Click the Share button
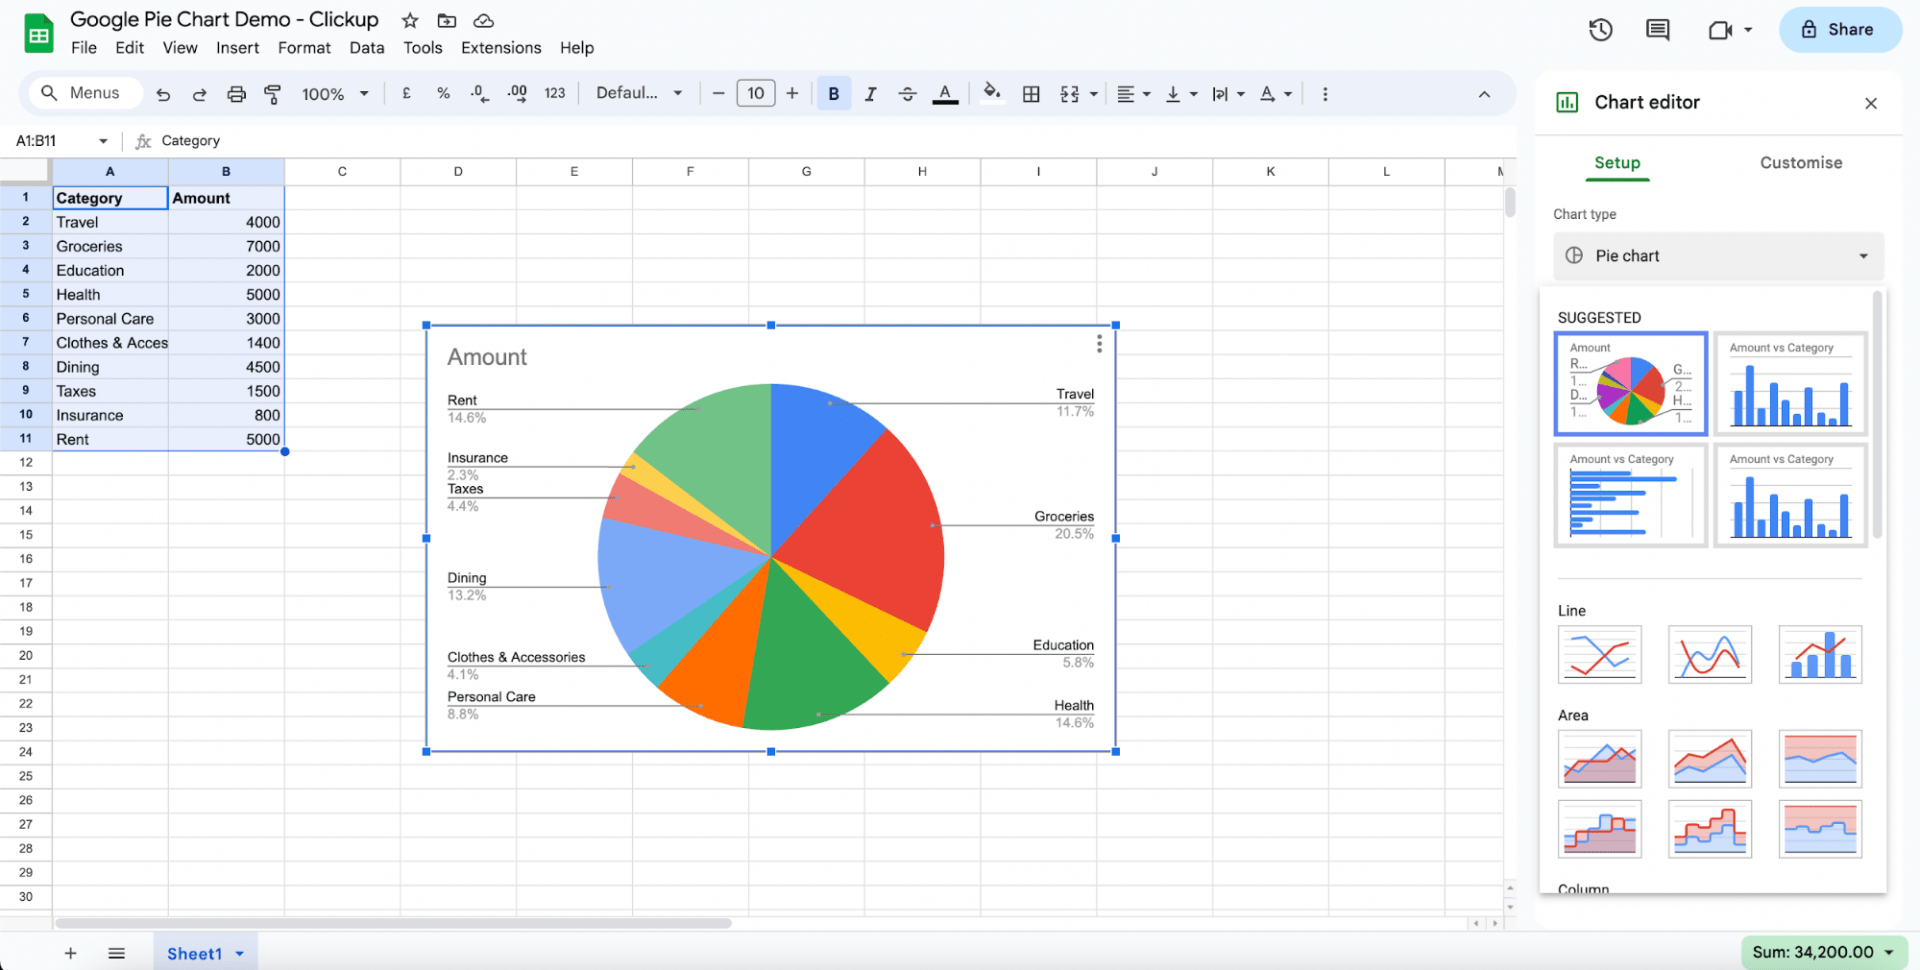The image size is (1920, 970). point(1840,30)
